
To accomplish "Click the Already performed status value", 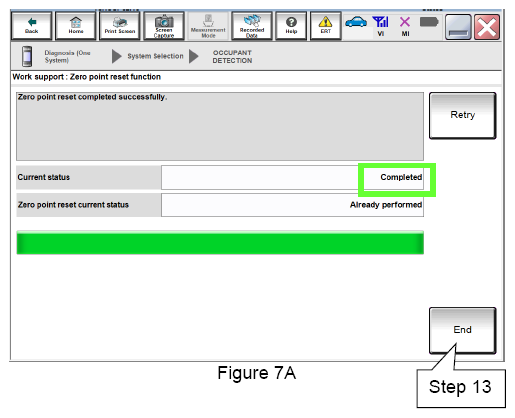I will [x=386, y=205].
